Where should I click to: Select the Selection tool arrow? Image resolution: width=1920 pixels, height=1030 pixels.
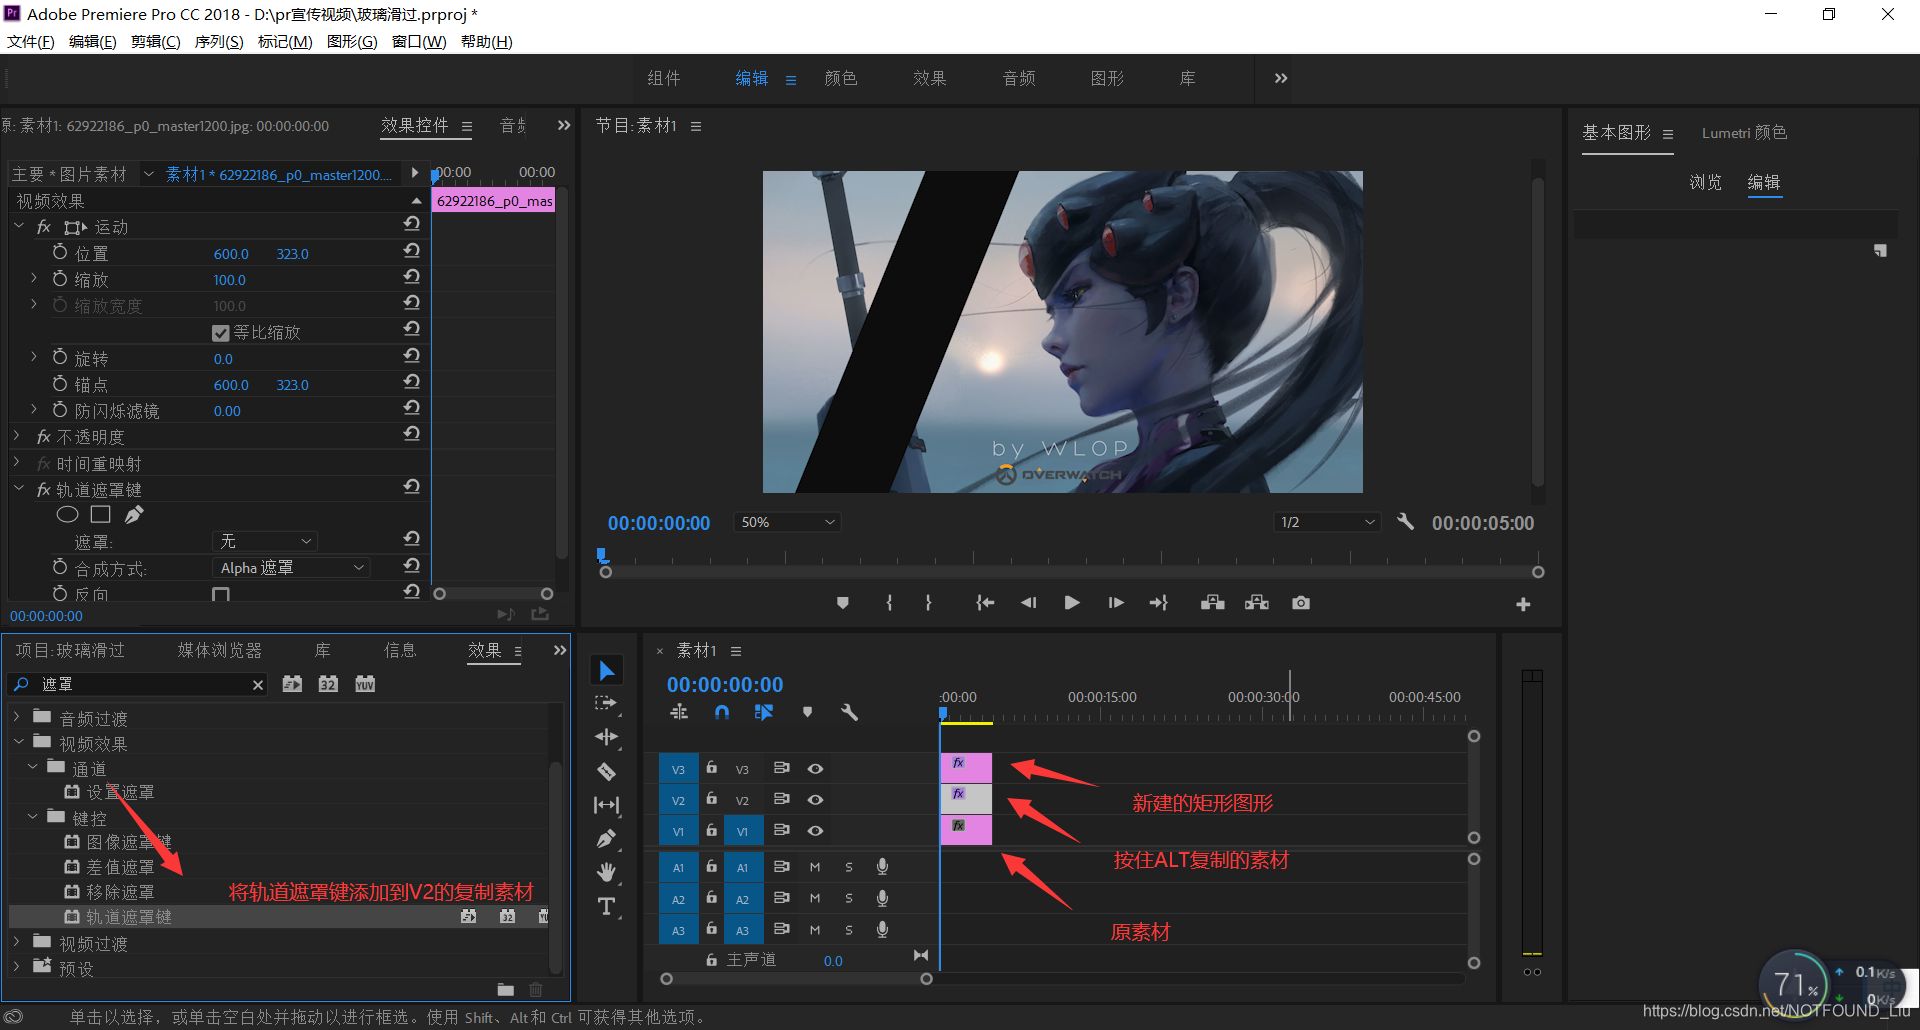(606, 670)
